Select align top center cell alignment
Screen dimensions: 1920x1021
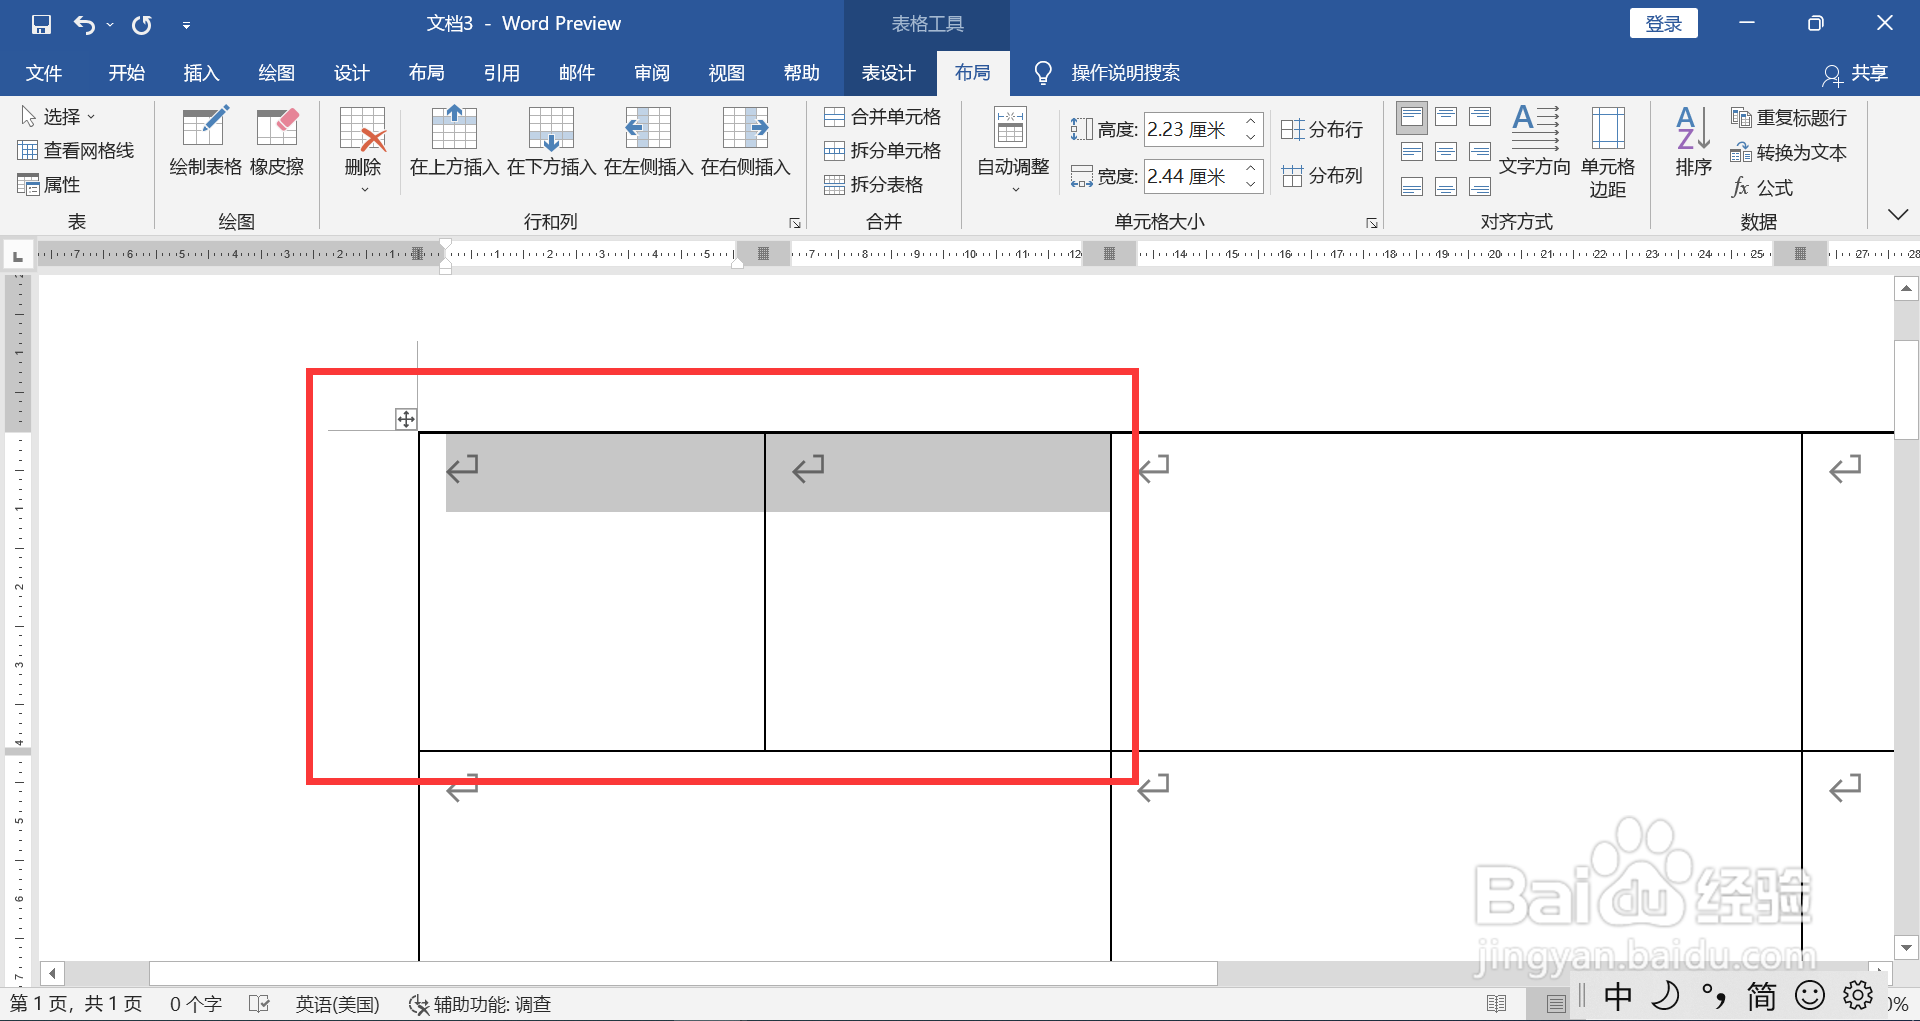[1446, 118]
